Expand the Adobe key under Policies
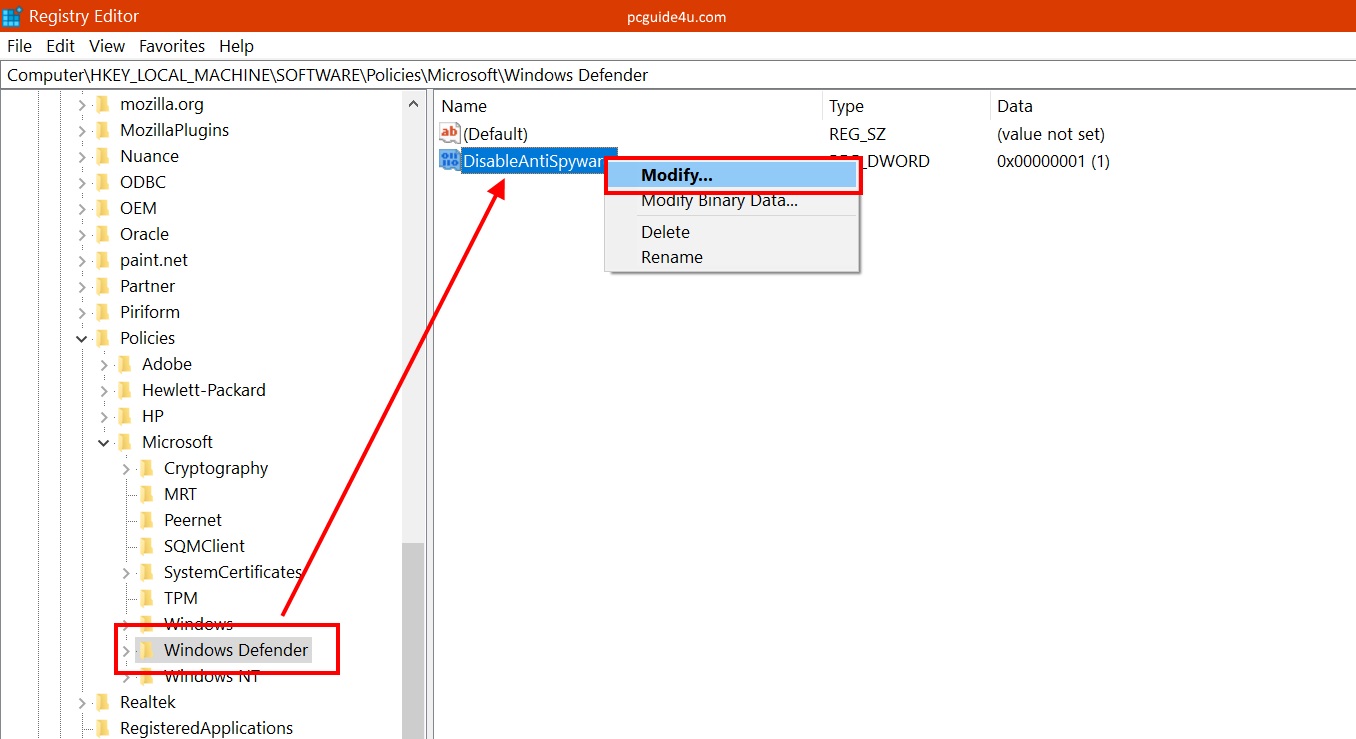 (x=104, y=365)
